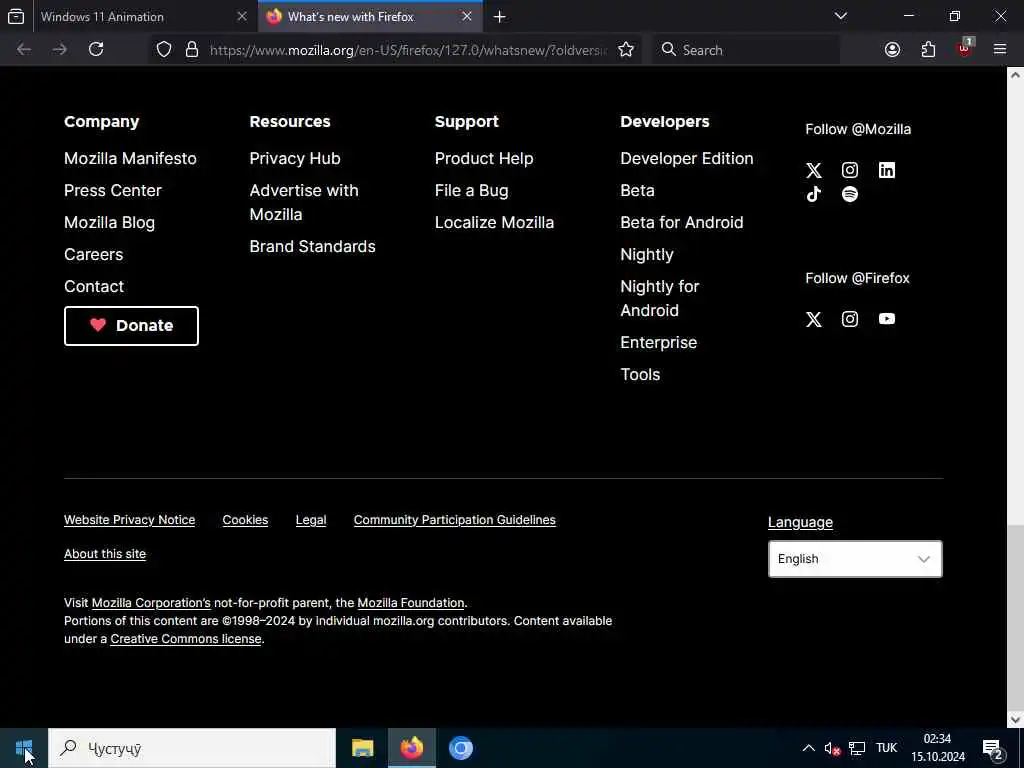The image size is (1024, 768).
Task: Focus the URL address bar
Action: [408, 50]
